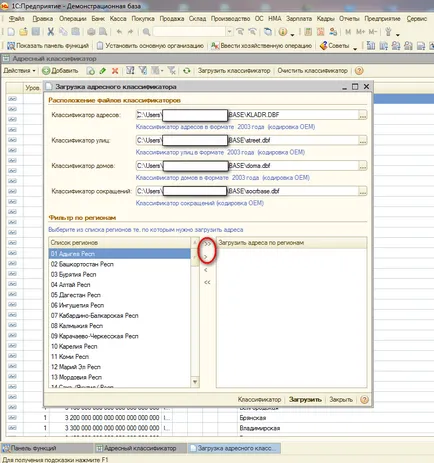This screenshot has height=463, width=434.
Task: Browse for KLADR.DBF file with ellipsis button
Action: [363, 115]
